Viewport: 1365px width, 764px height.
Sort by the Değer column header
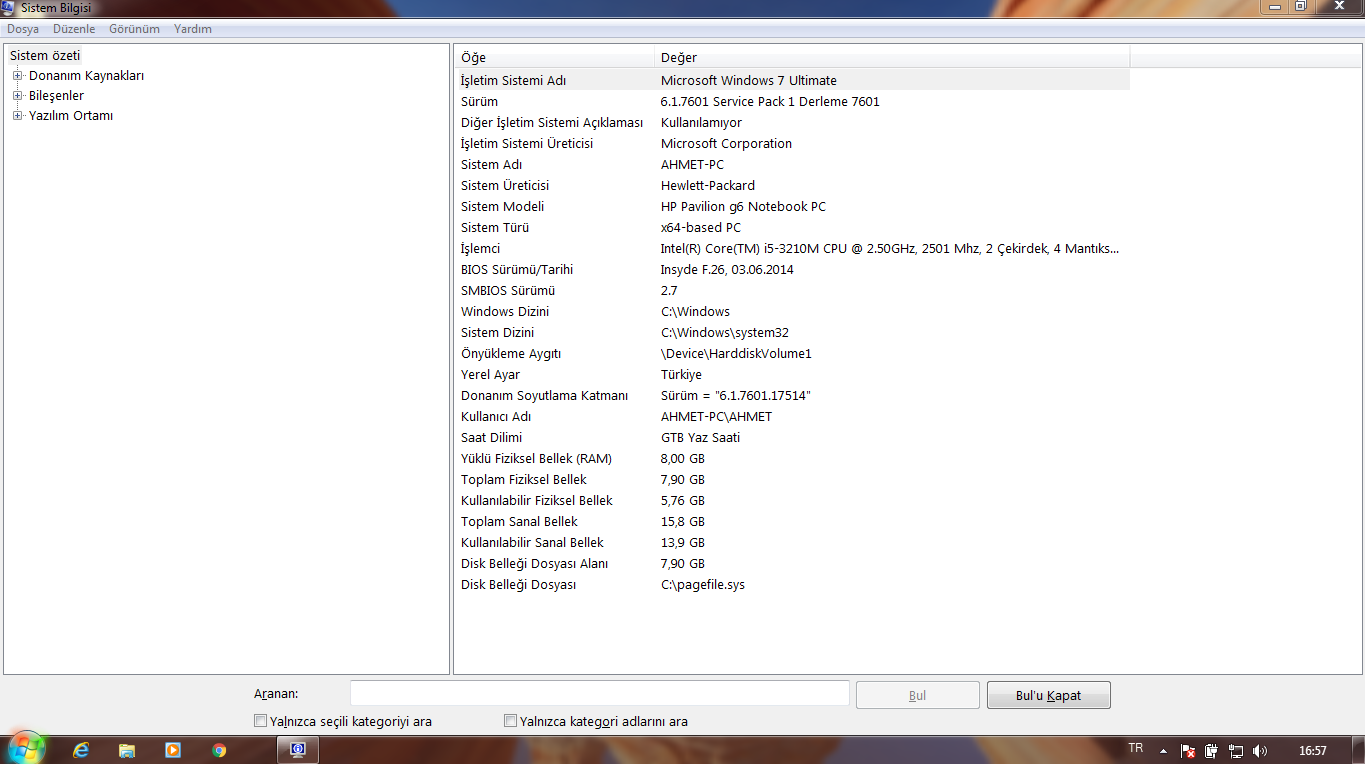click(892, 57)
